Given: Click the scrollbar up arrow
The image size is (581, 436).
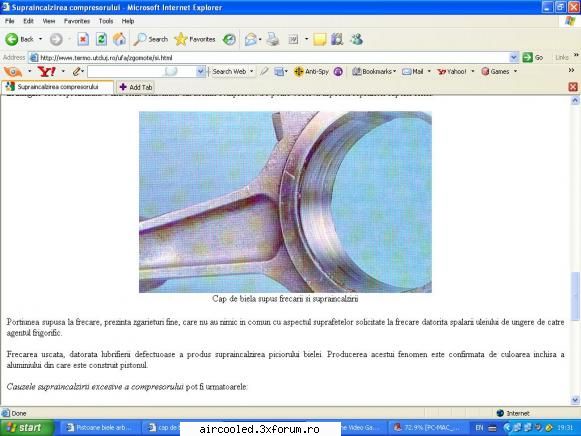Looking at the screenshot, I should coord(575,100).
